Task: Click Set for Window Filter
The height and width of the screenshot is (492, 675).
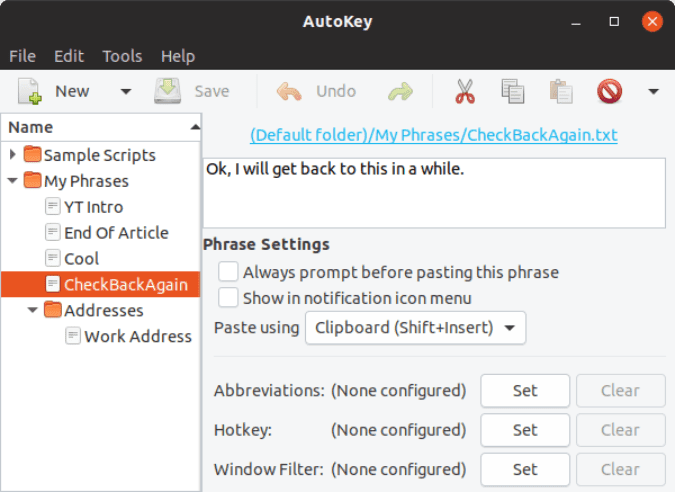Action: pyautogui.click(x=525, y=469)
